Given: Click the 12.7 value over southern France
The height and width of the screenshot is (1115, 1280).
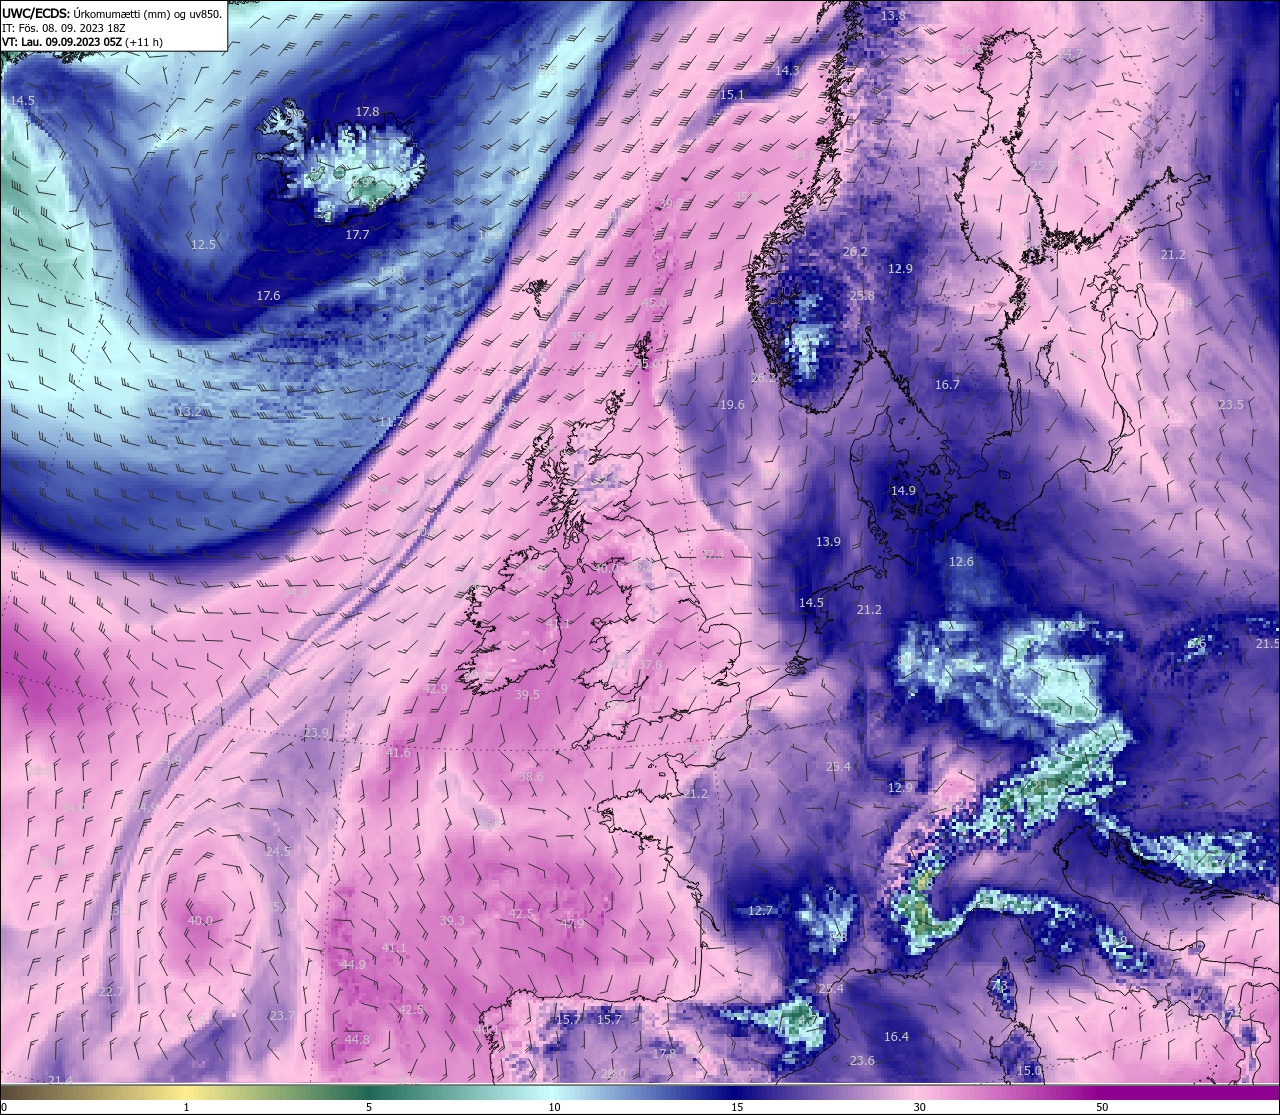Looking at the screenshot, I should click(x=761, y=911).
